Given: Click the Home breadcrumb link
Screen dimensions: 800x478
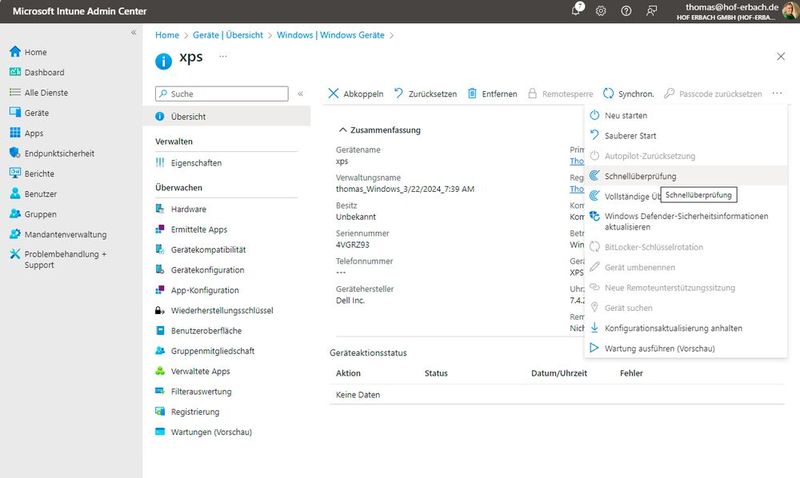Looking at the screenshot, I should tap(167, 35).
